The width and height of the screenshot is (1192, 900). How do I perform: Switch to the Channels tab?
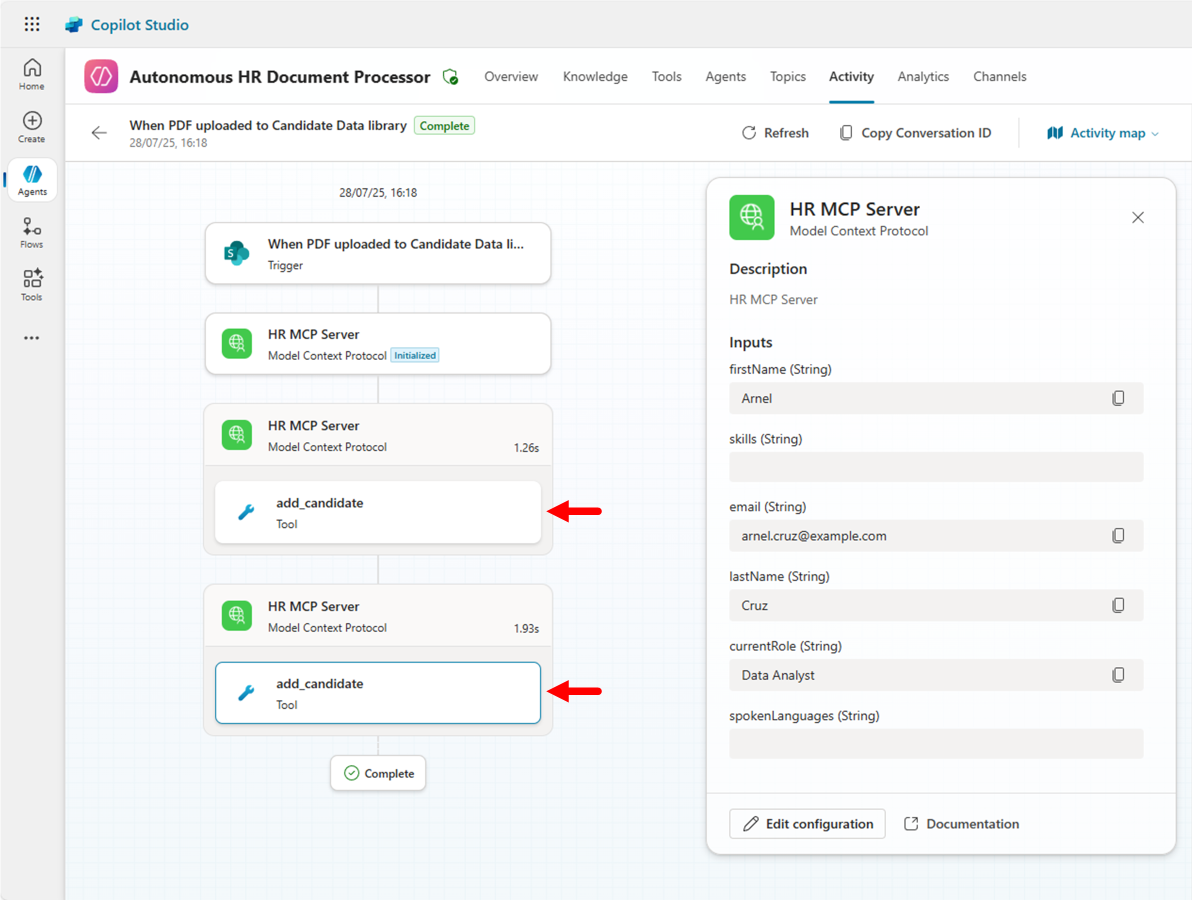[x=1000, y=77]
